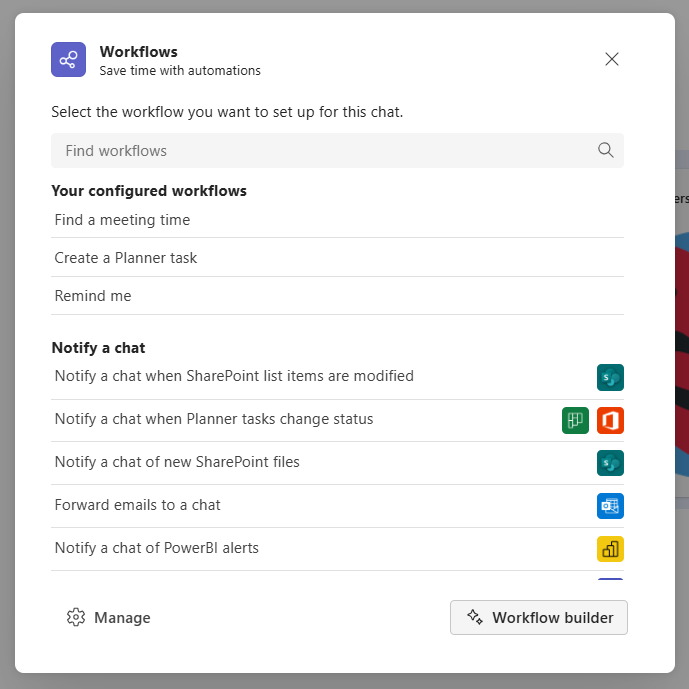
Task: Click the orange Office icon
Action: [x=610, y=421]
